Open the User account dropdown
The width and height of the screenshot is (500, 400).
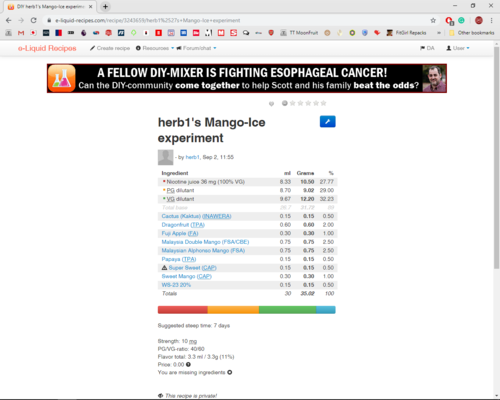(x=458, y=48)
